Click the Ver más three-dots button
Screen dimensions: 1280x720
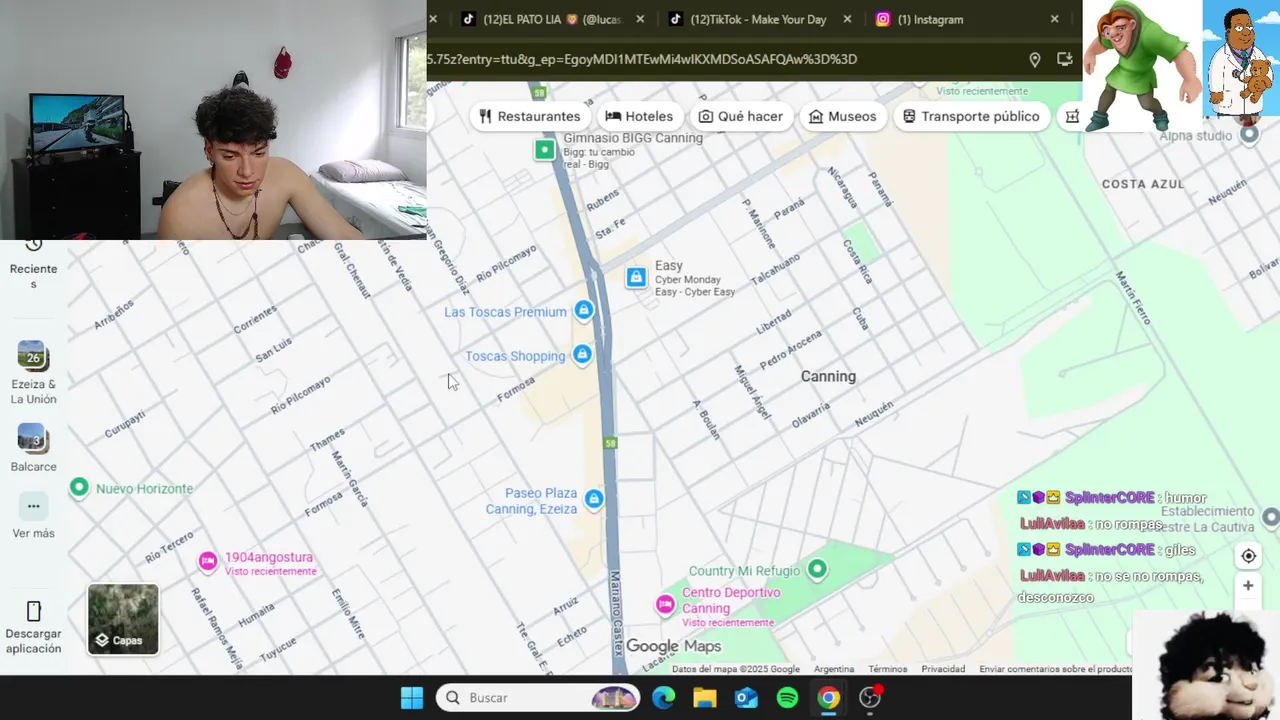coord(33,506)
